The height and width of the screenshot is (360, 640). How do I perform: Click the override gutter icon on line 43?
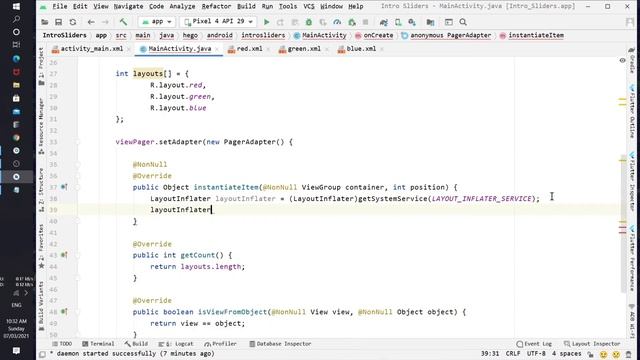coord(64,255)
